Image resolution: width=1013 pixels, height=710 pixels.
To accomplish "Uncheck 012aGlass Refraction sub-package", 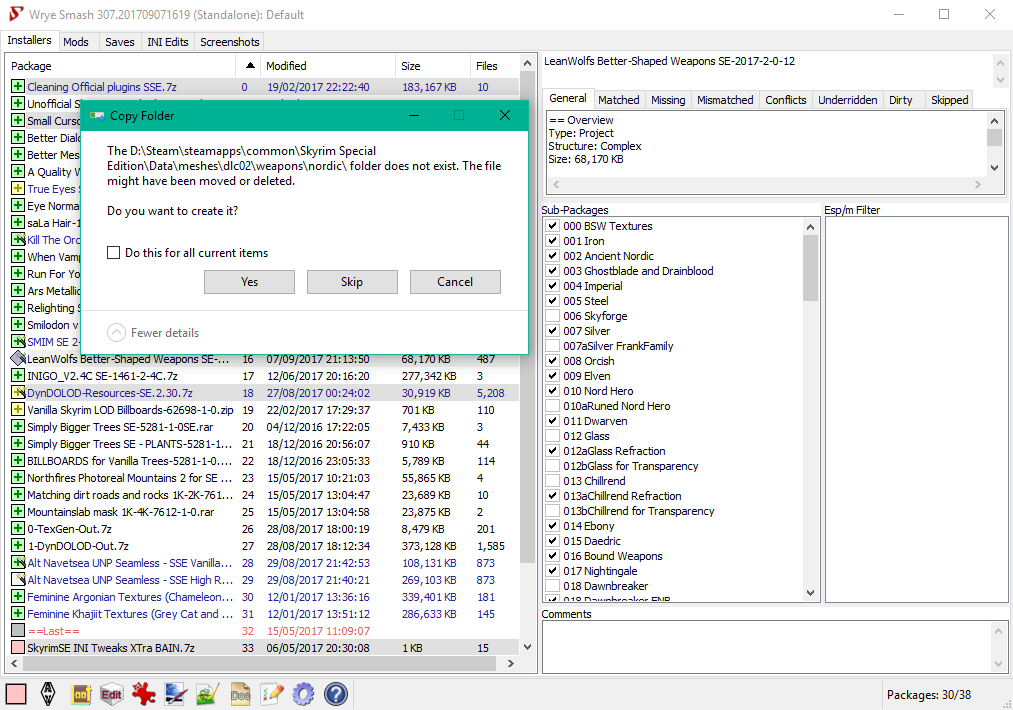I will [x=552, y=451].
